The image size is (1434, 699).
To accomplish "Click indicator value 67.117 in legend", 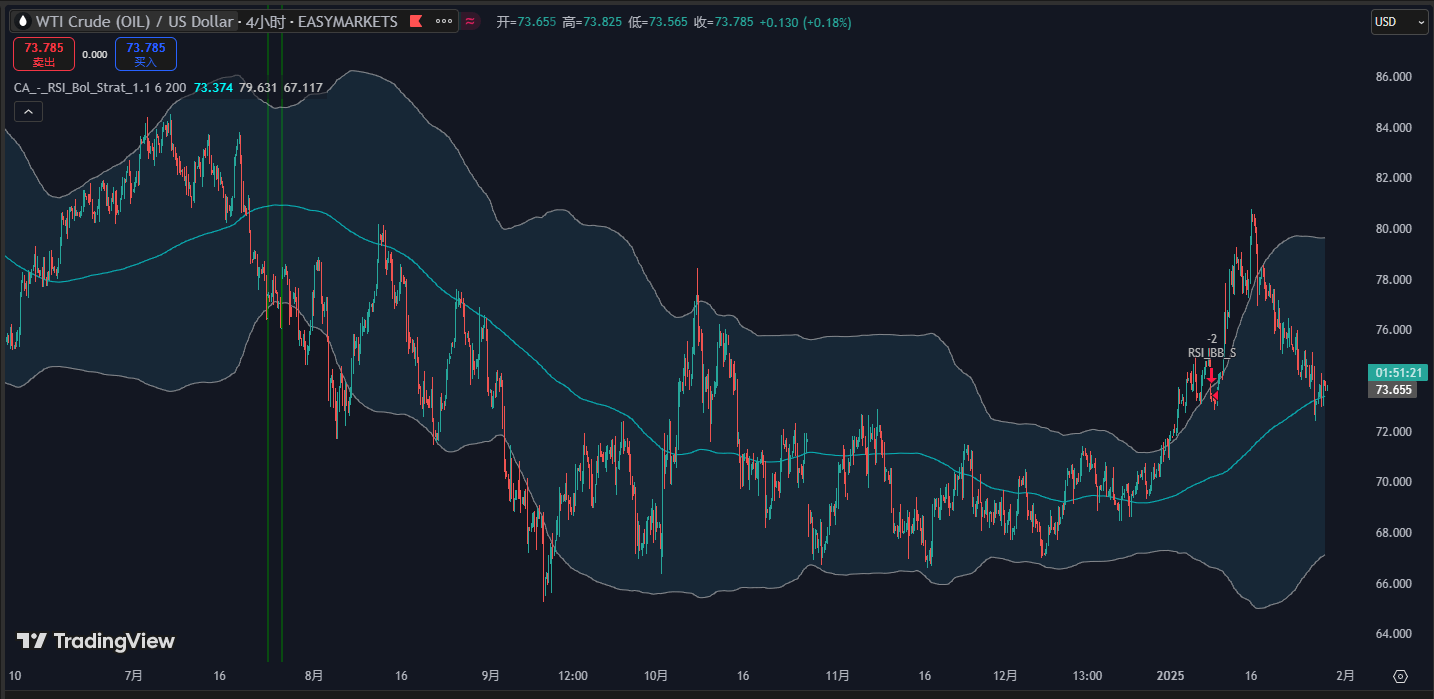I will point(303,88).
